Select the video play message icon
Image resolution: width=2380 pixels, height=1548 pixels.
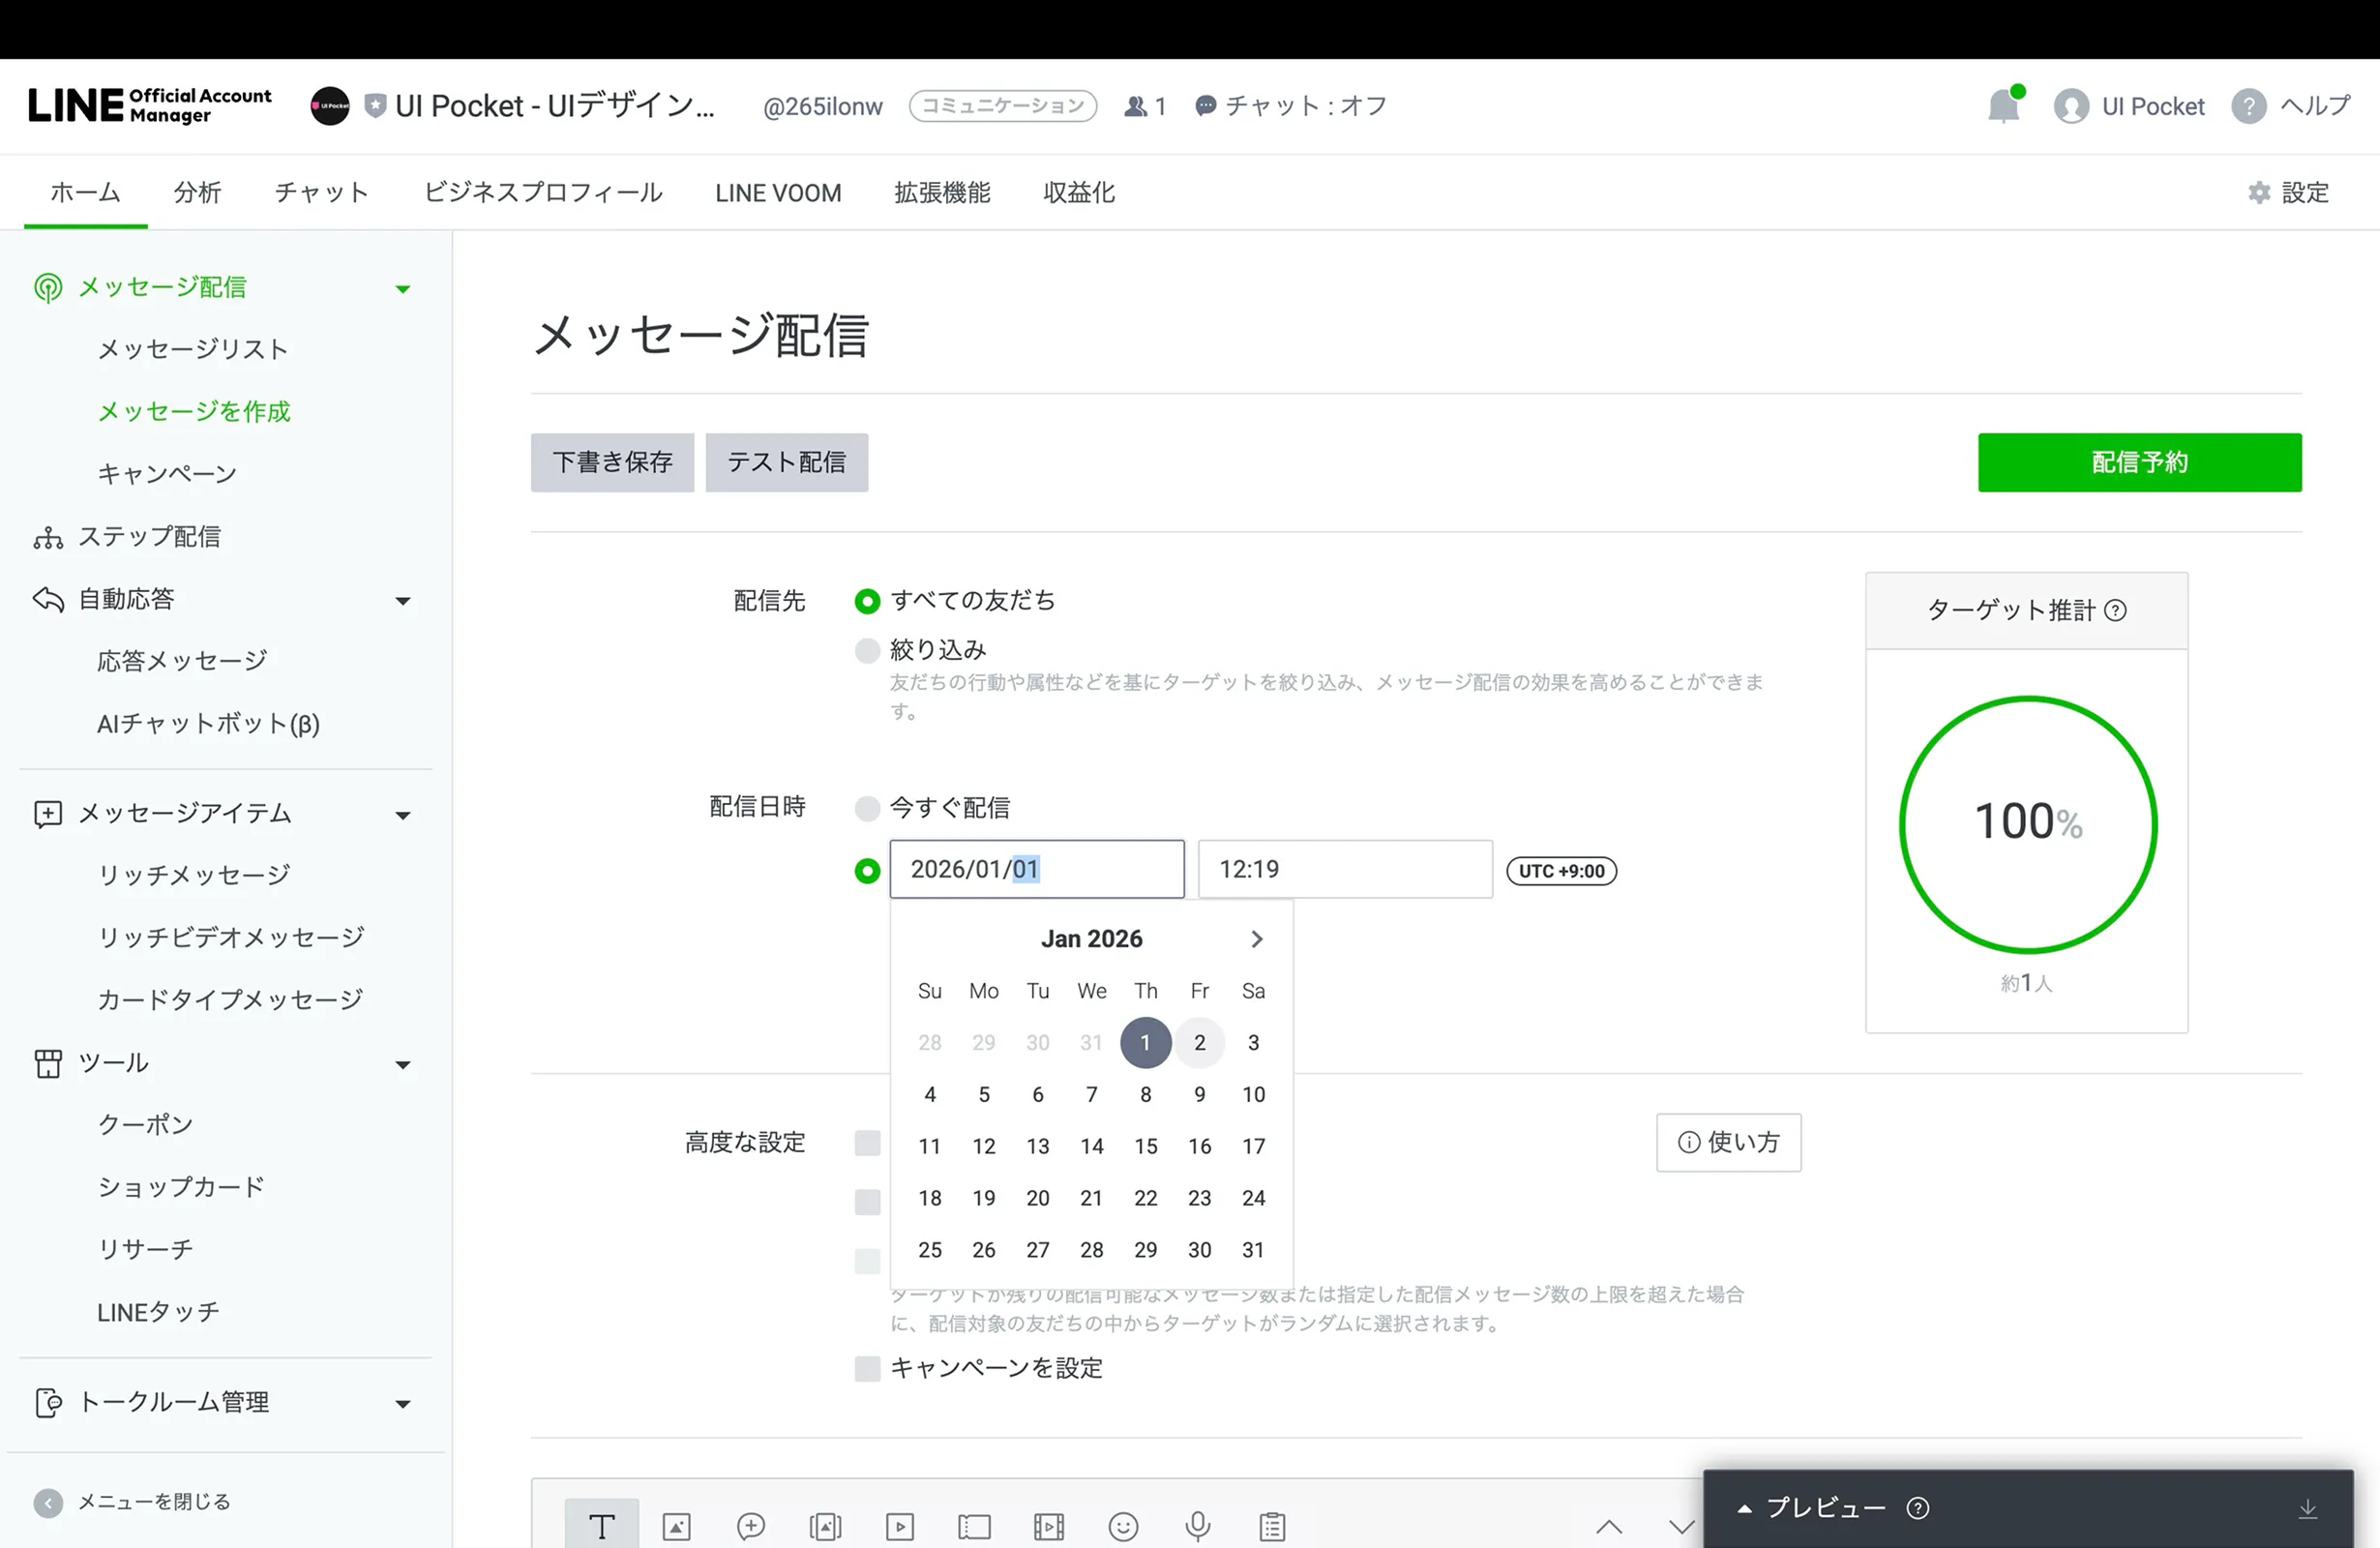(x=899, y=1526)
